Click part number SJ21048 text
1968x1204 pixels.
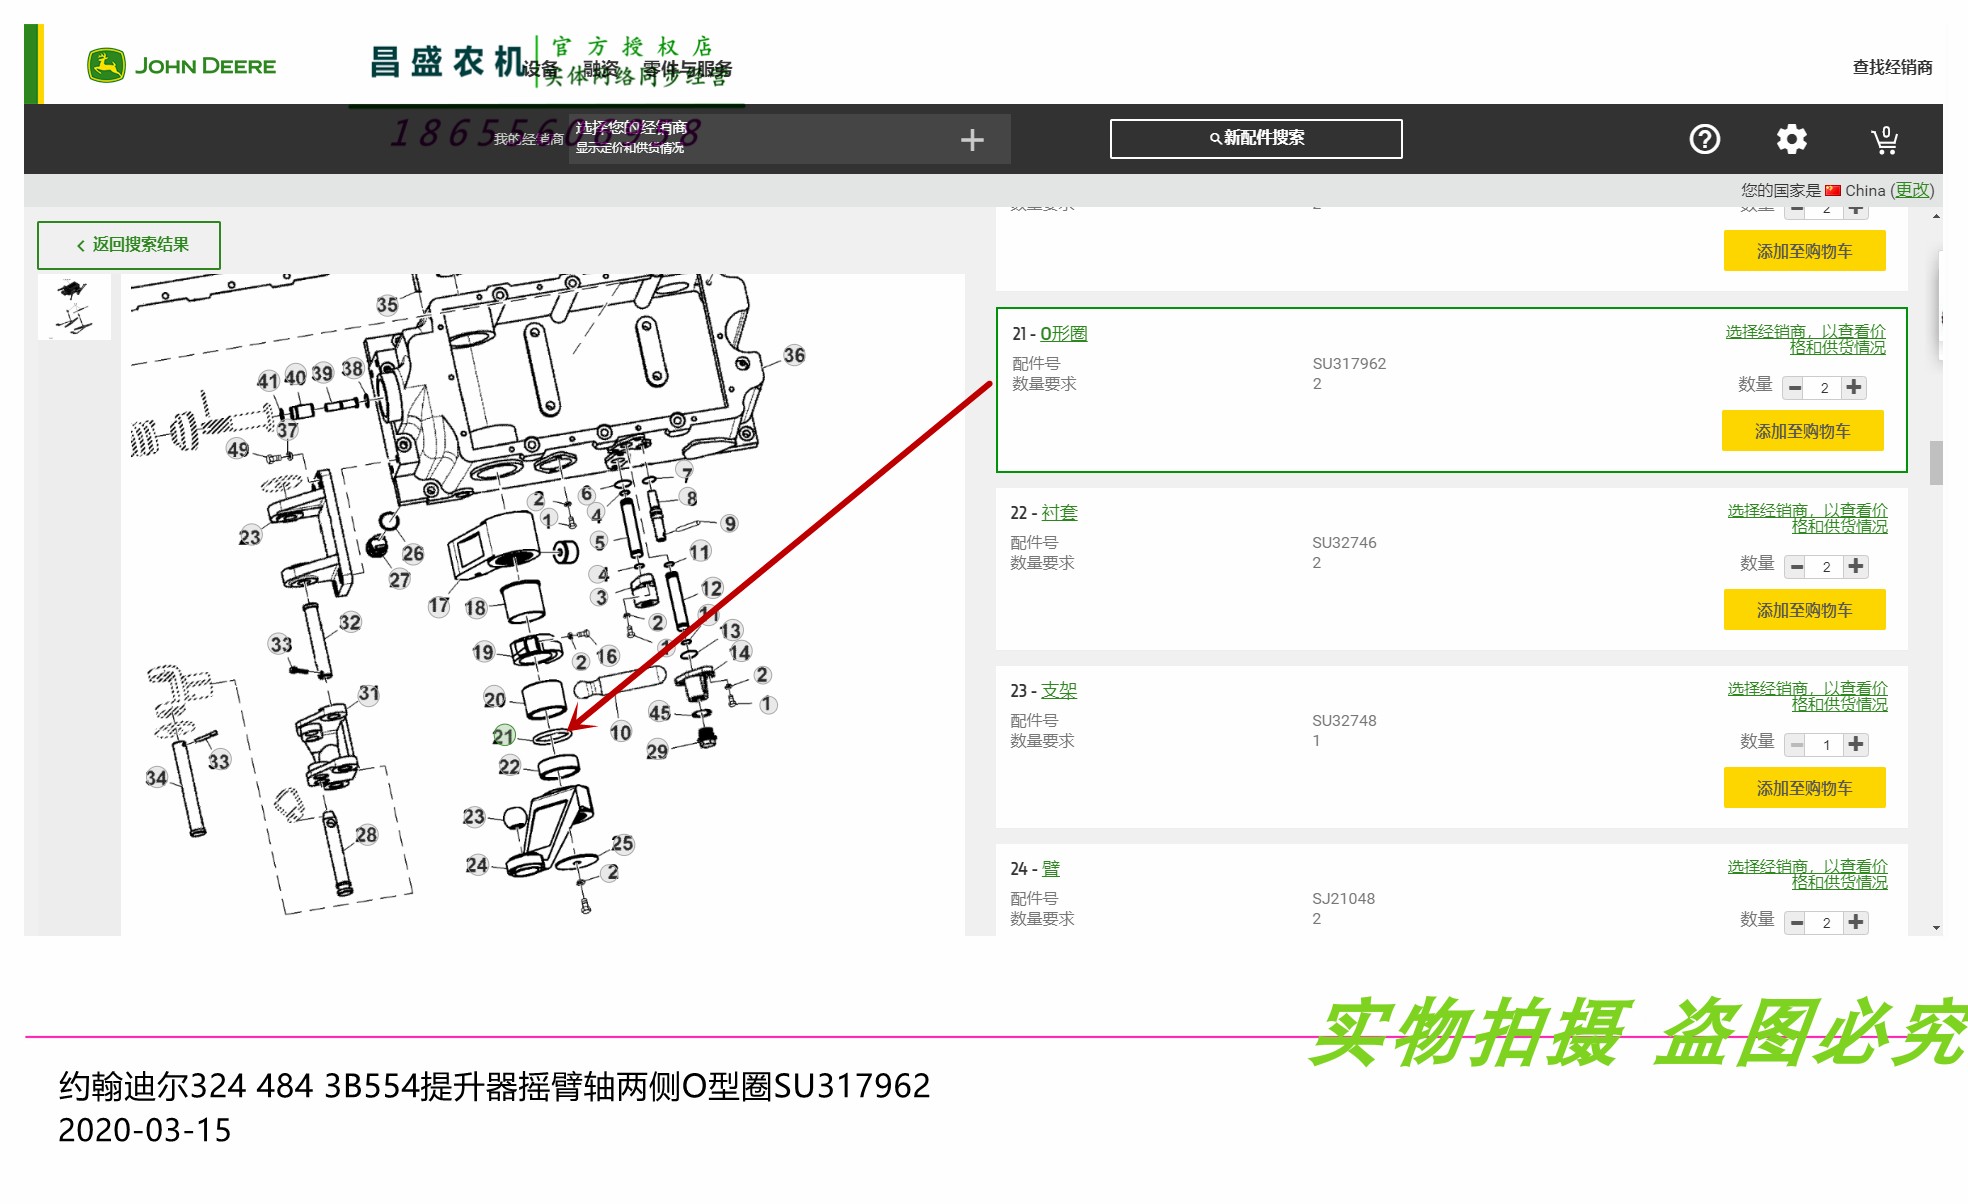coord(1343,899)
